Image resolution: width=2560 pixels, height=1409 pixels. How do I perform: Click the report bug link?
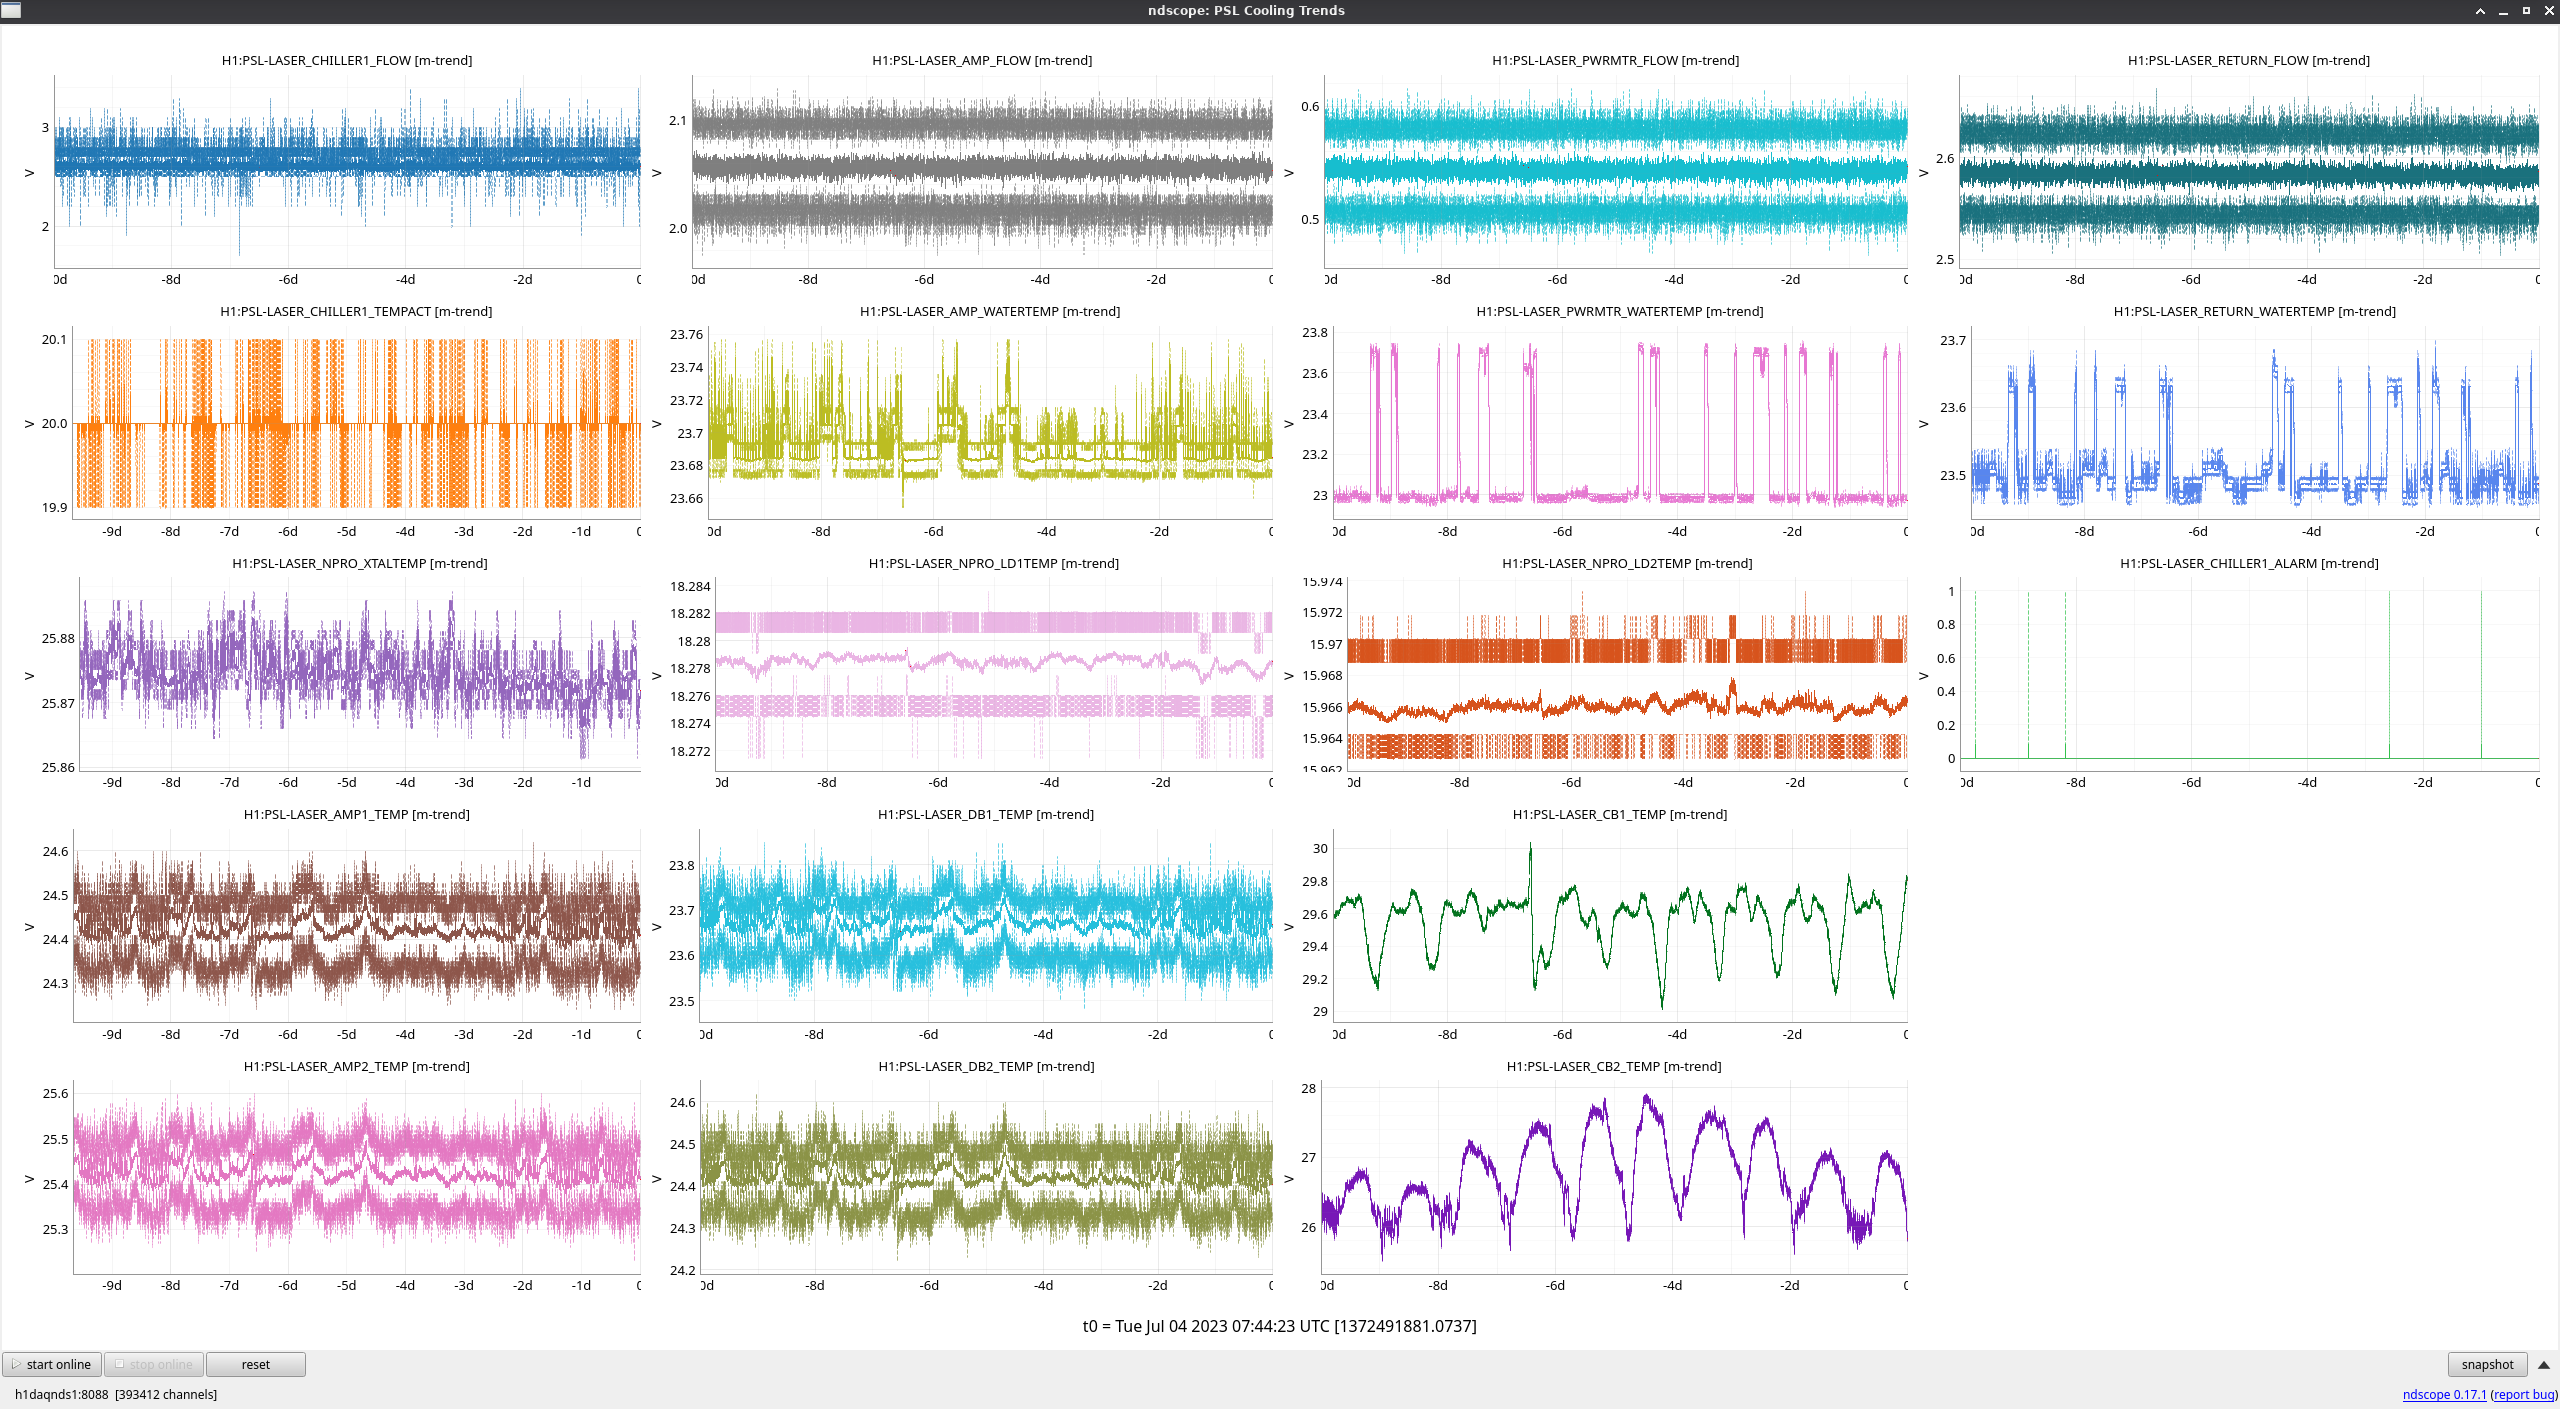point(2523,1394)
